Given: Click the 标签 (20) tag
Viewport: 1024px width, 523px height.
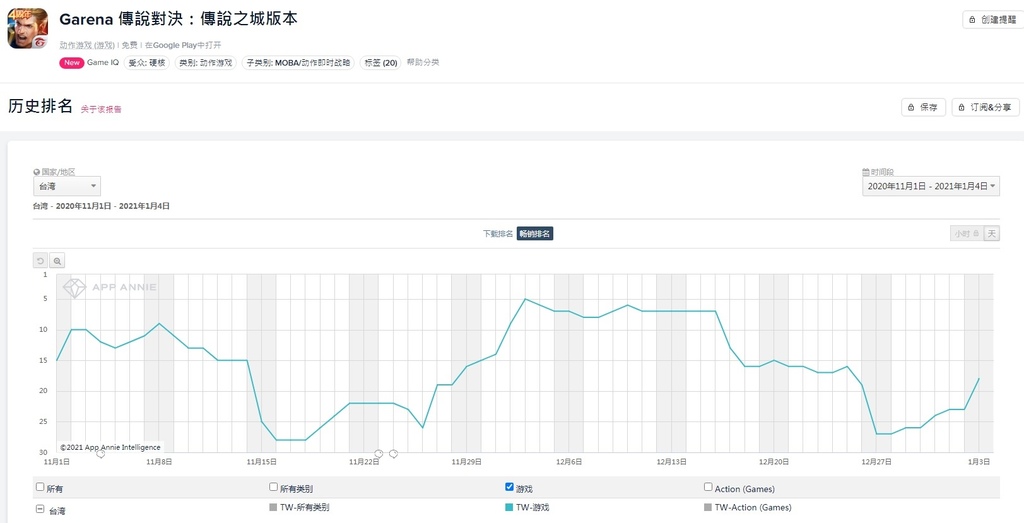Looking at the screenshot, I should coord(381,63).
